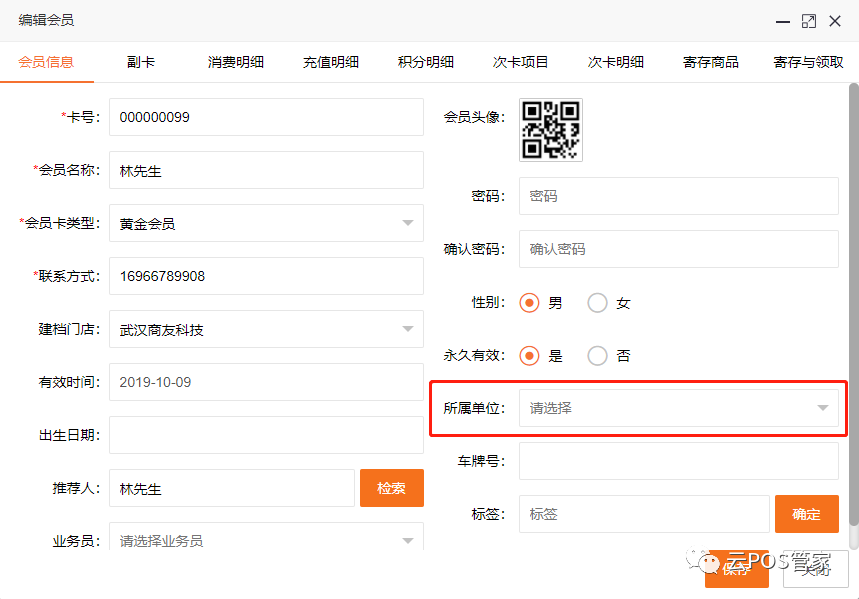Click the 会员名称 field containing 林先生

[x=266, y=170]
